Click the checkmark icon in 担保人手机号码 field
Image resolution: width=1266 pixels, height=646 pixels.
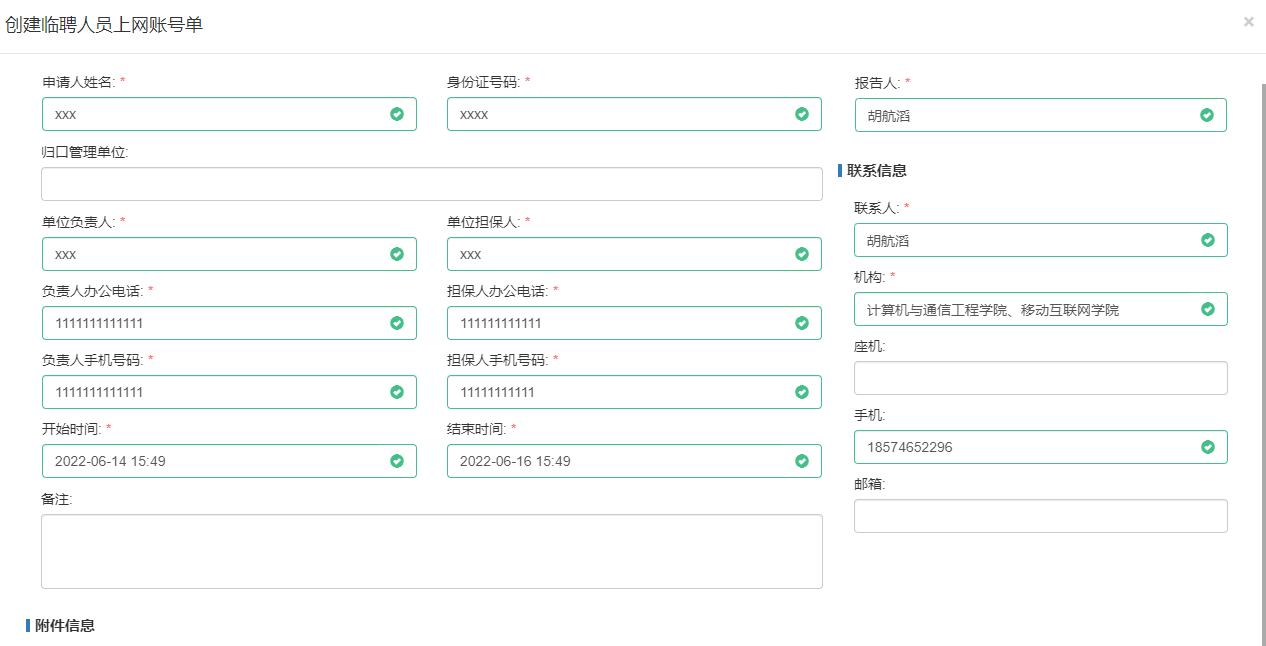click(x=802, y=392)
